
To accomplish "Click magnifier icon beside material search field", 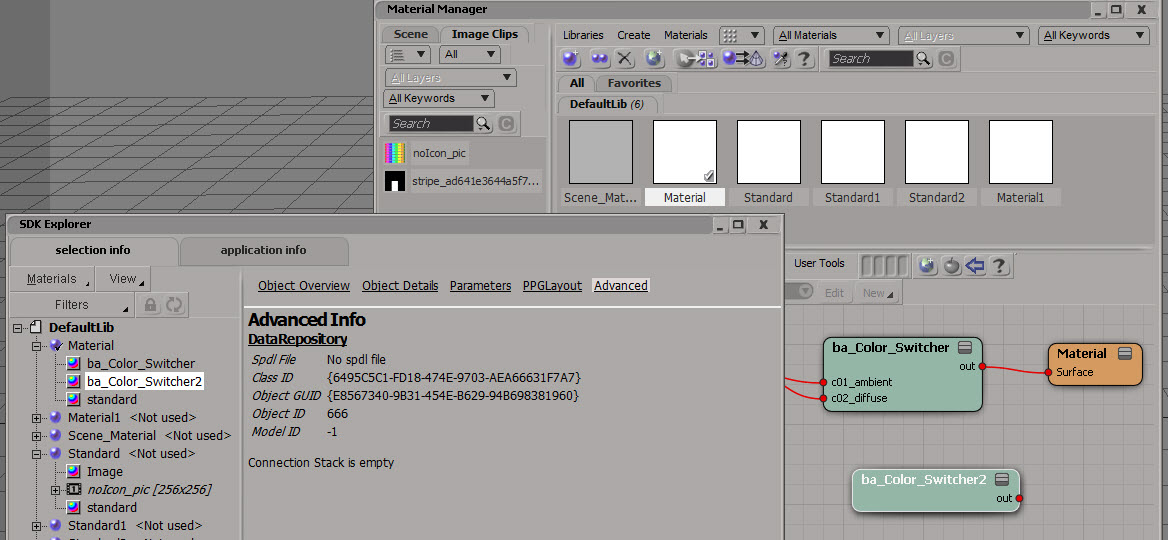I will pos(923,59).
